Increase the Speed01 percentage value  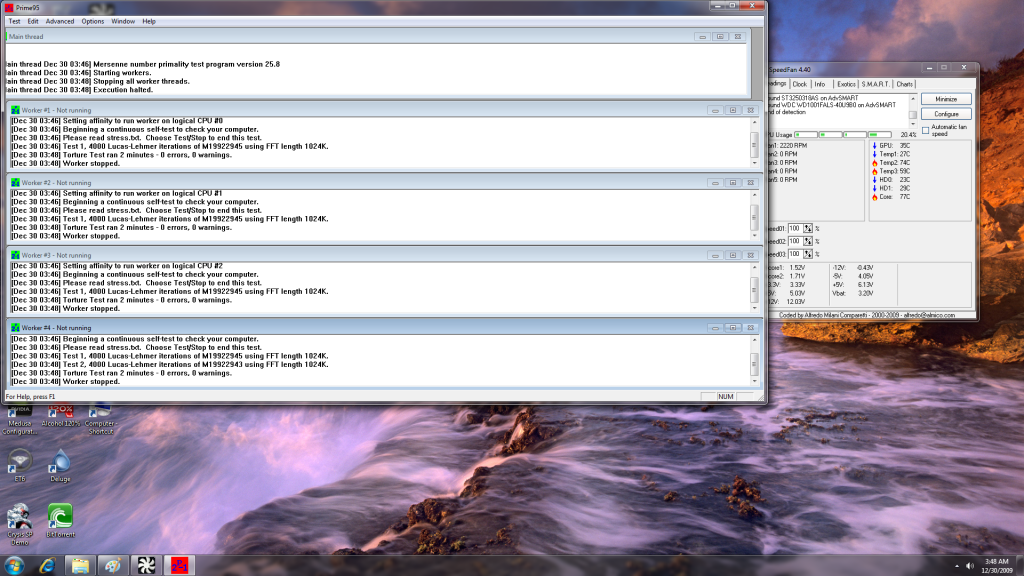click(x=807, y=224)
